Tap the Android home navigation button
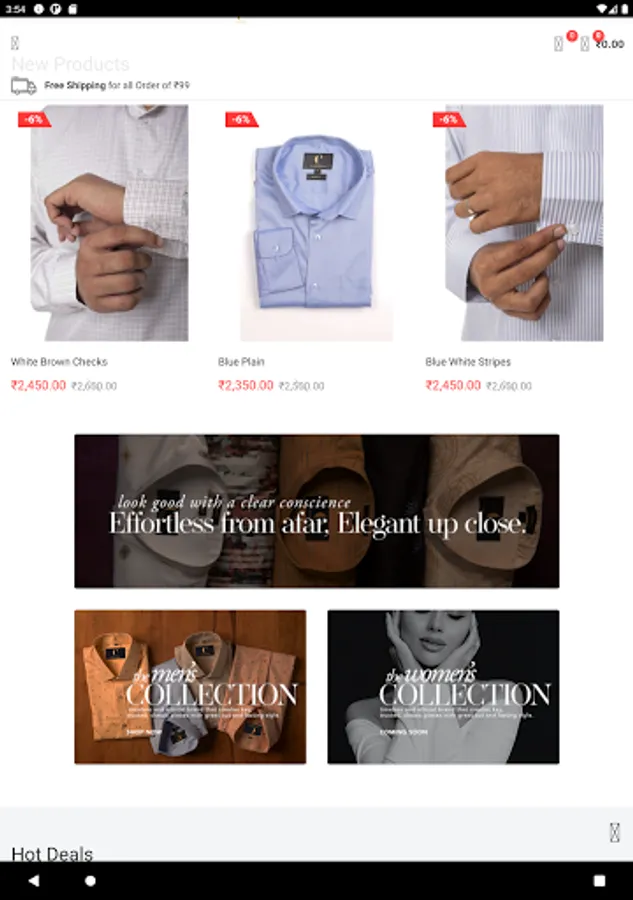Viewport: 633px width, 900px height. (90, 880)
